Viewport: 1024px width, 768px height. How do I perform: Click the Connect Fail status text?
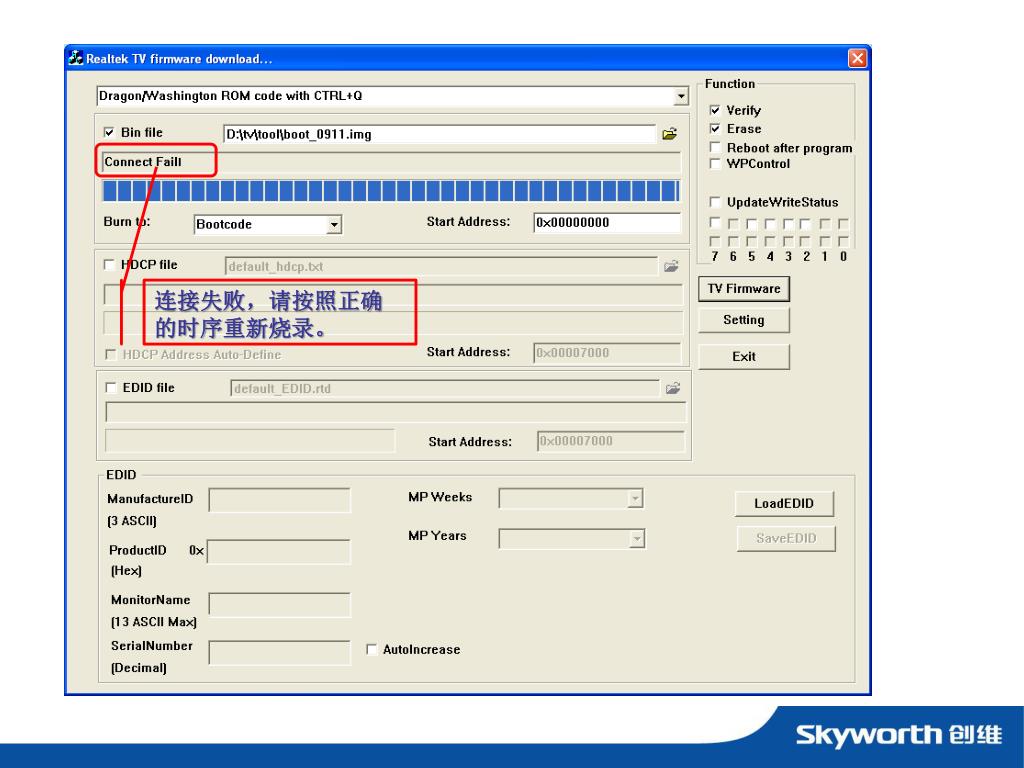click(143, 162)
